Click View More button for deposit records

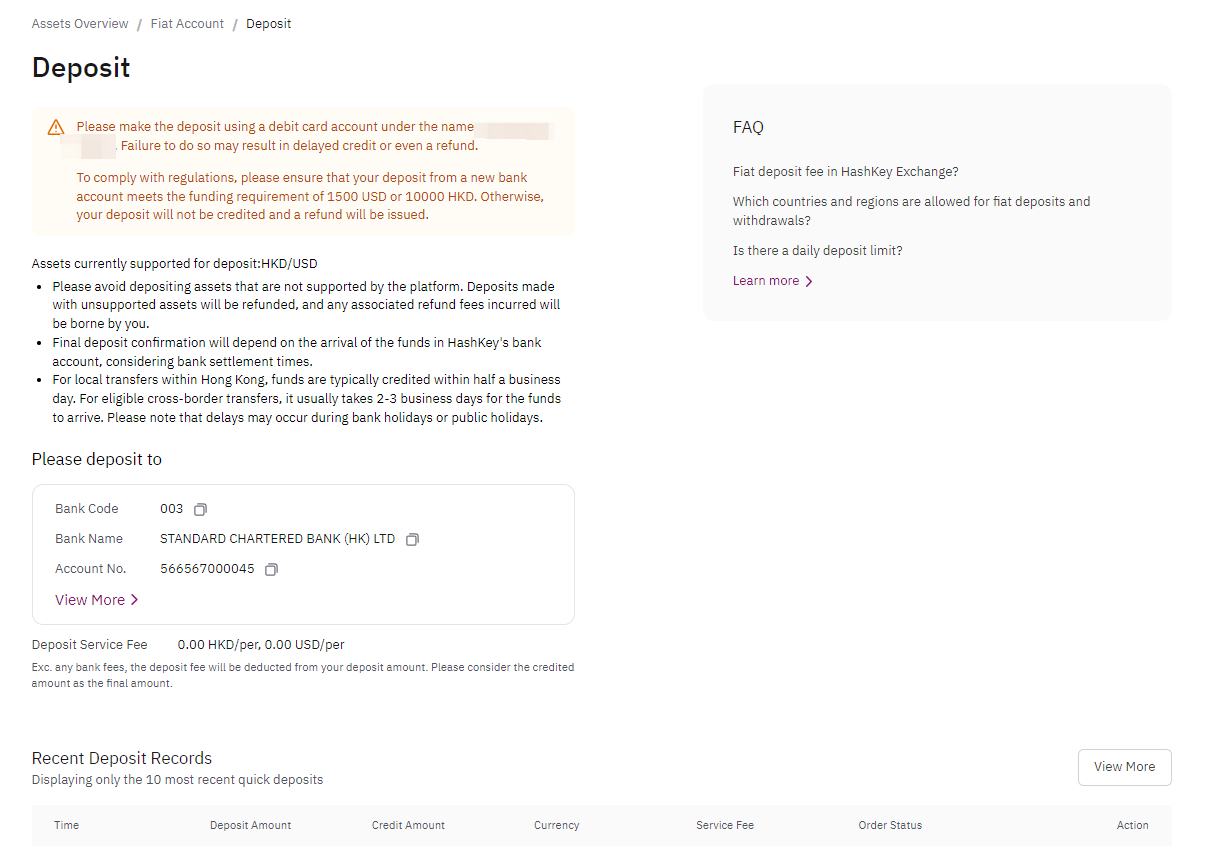(x=1124, y=767)
